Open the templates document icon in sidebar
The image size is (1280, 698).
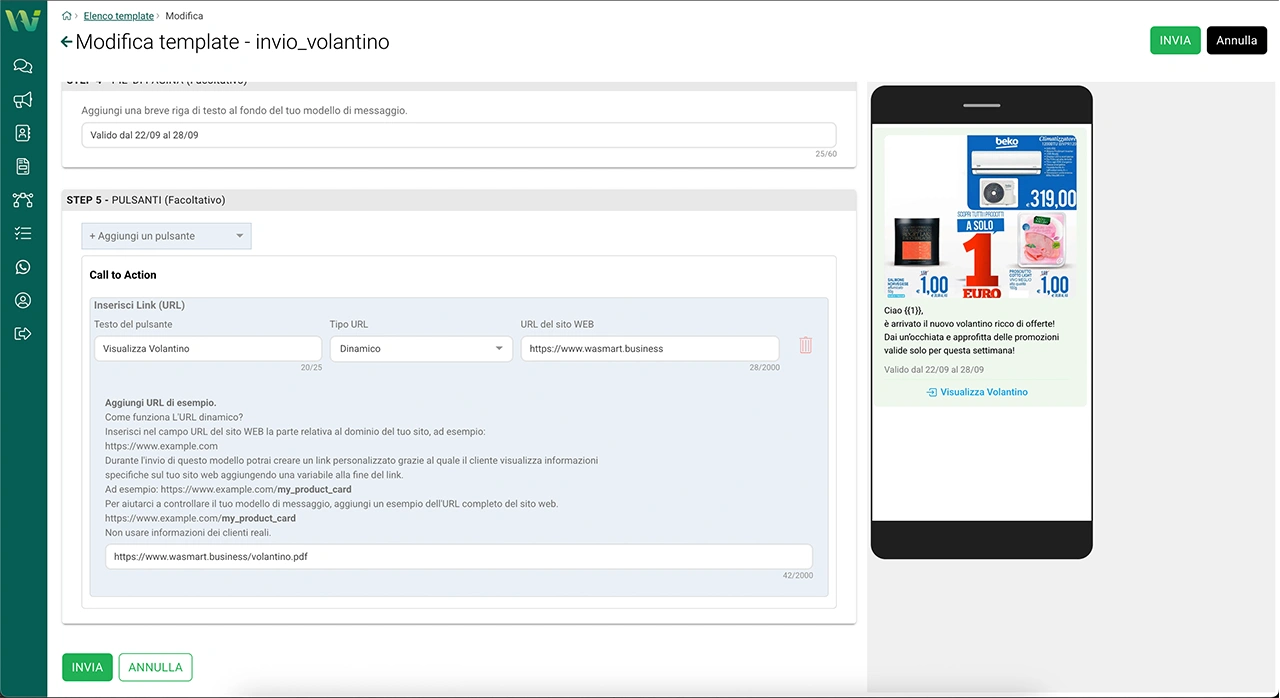coord(23,167)
